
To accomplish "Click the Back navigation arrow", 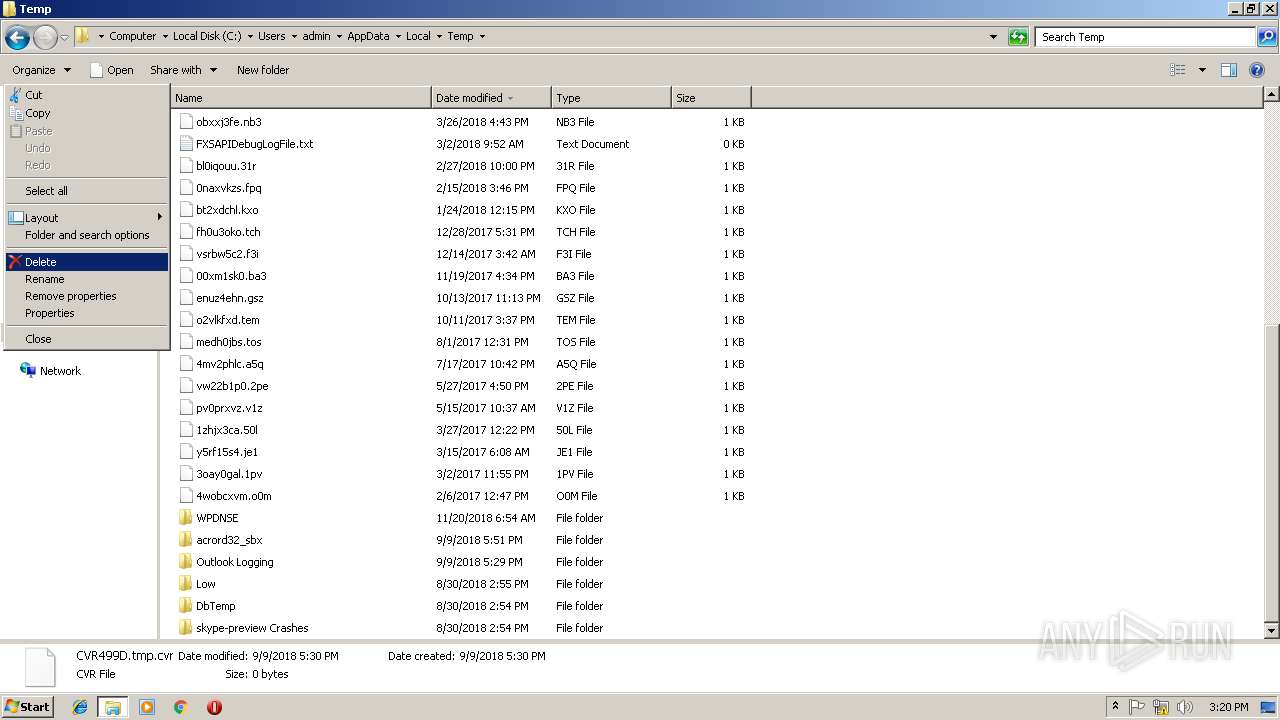I will [17, 38].
